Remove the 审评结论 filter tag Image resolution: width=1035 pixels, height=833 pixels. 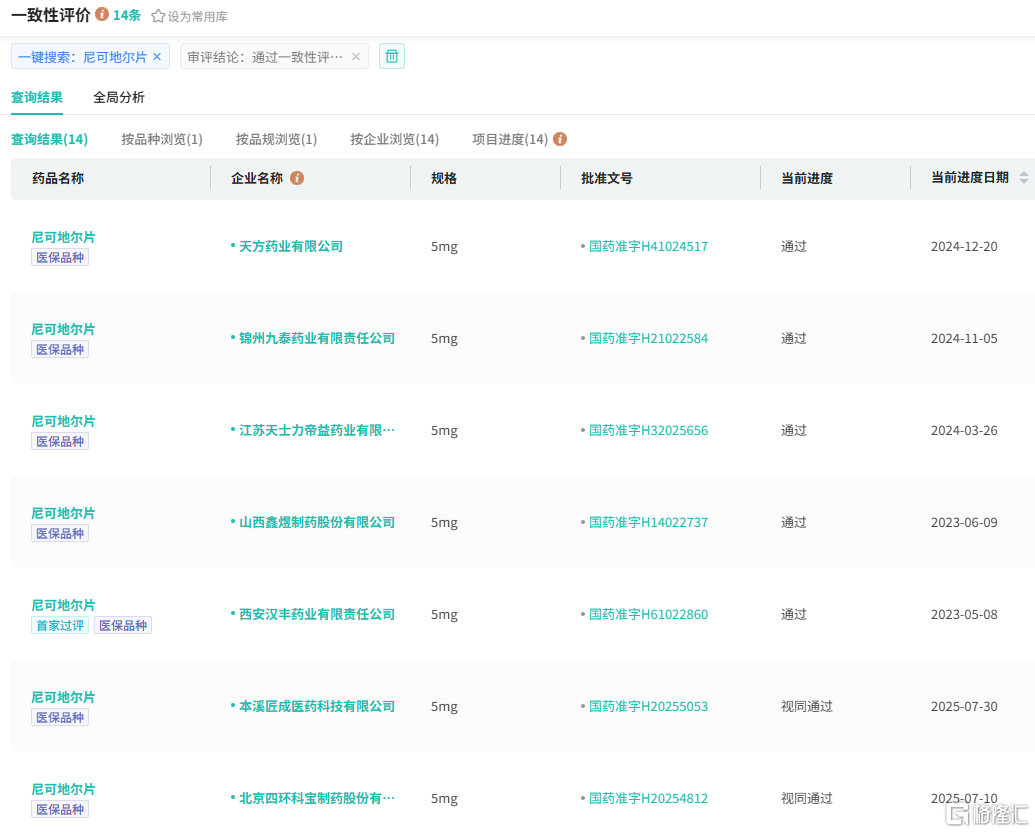[x=356, y=57]
